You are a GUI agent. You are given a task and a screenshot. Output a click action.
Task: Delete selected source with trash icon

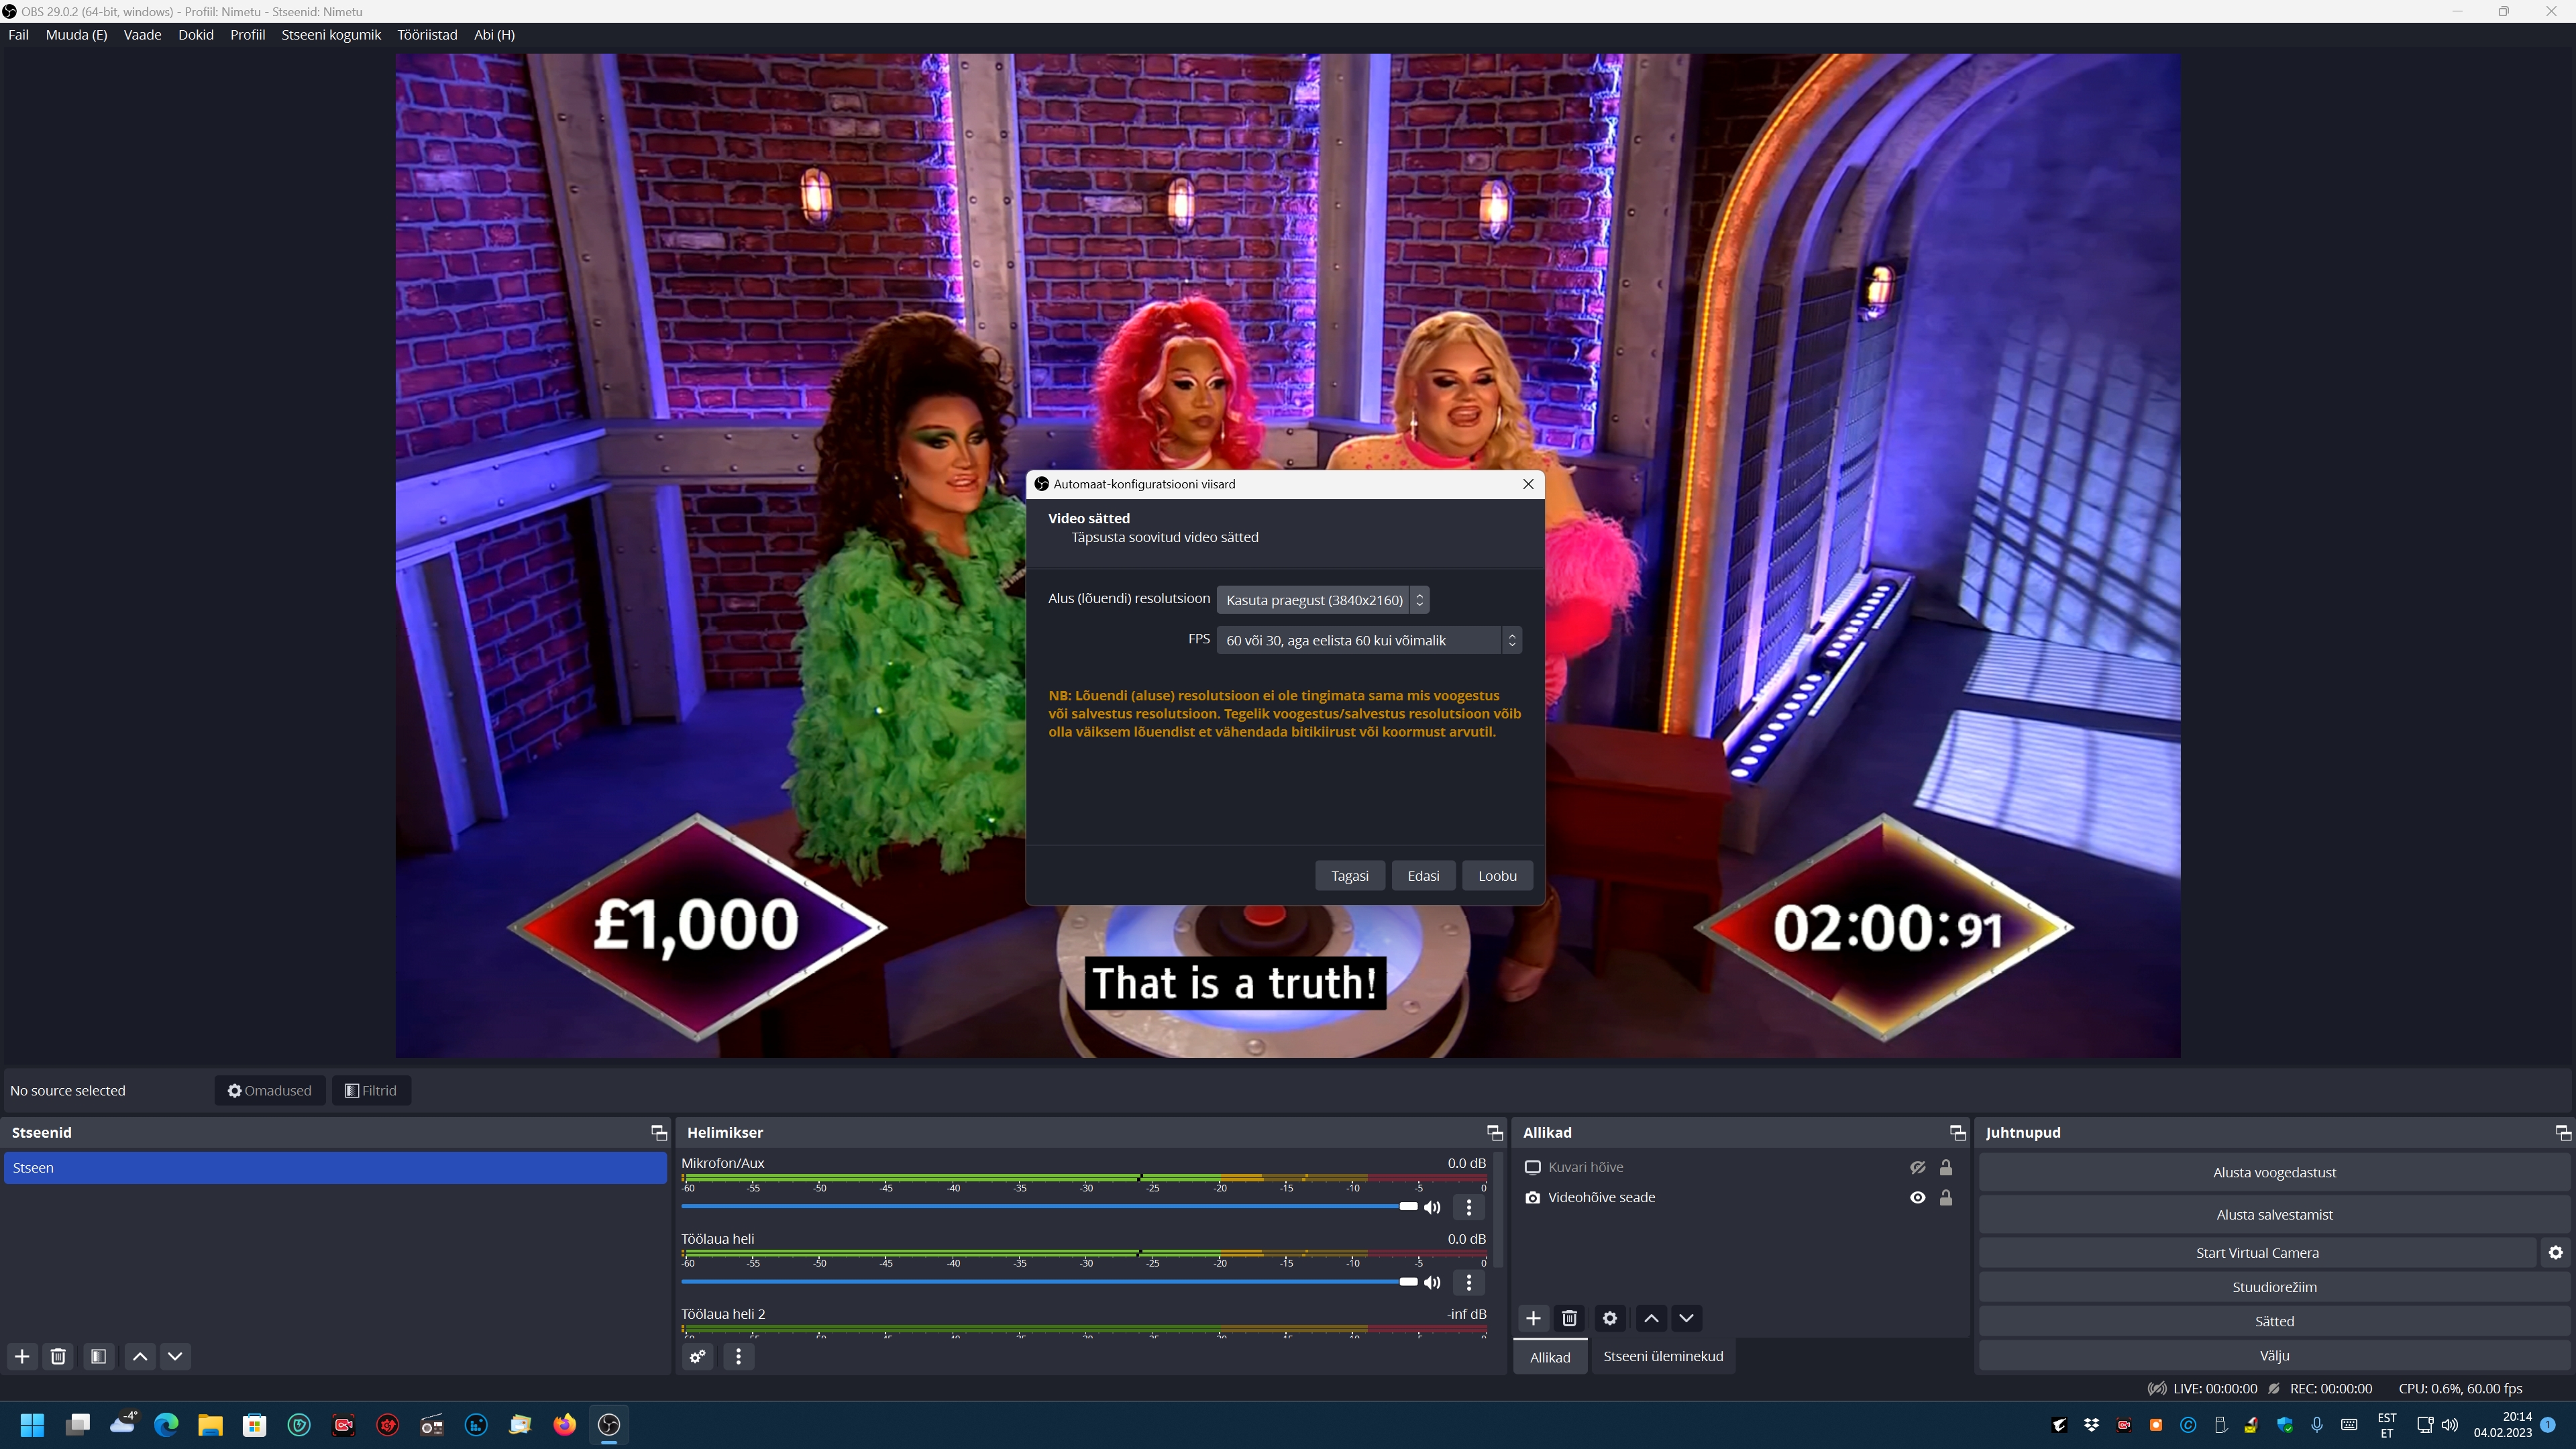coord(1569,1318)
